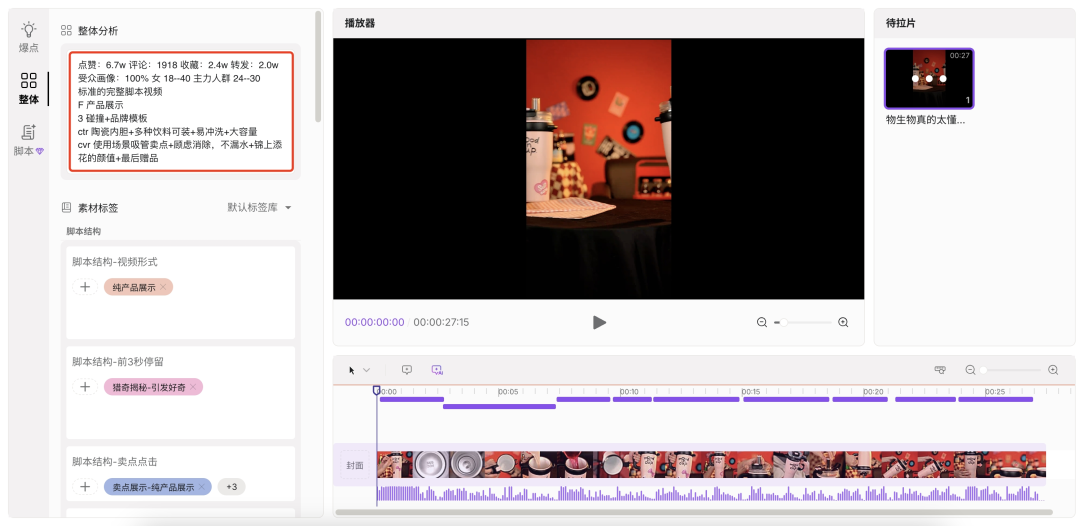The width and height of the screenshot is (1080, 526).
Task: Click the 素材标签 book icon
Action: (x=66, y=207)
